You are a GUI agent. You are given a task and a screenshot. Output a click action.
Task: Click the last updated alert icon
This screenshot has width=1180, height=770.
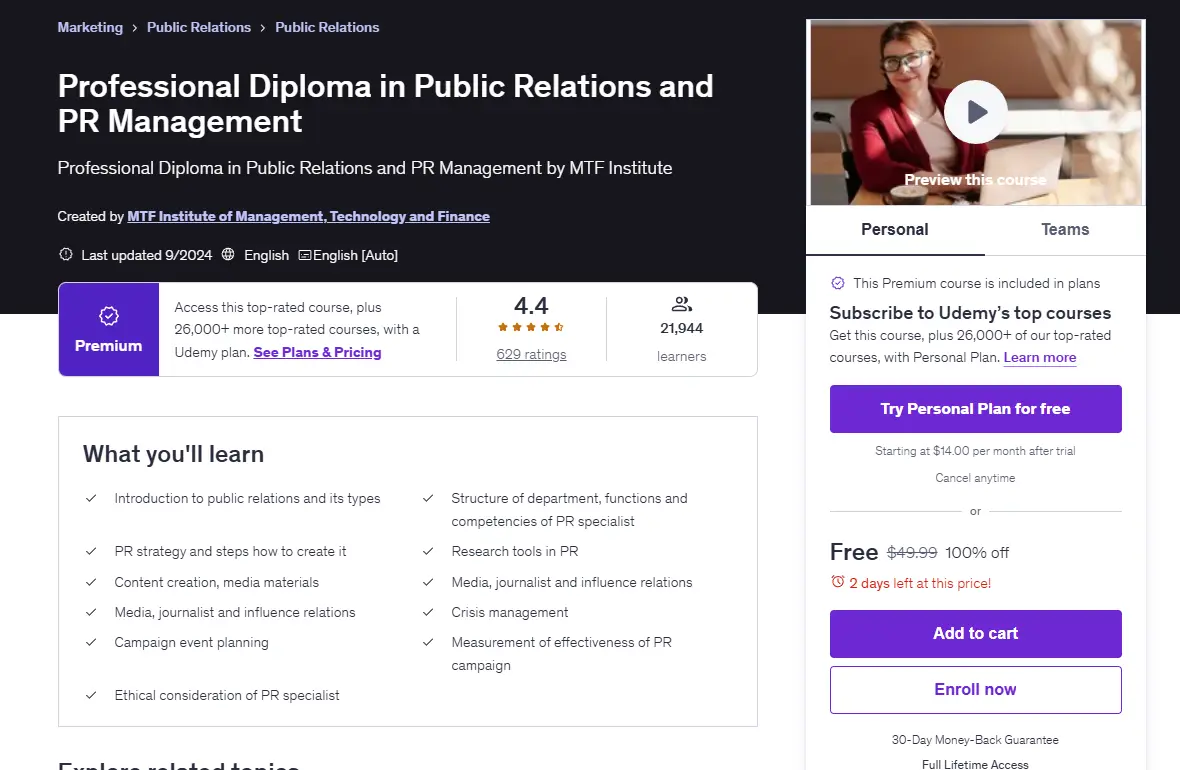pyautogui.click(x=65, y=254)
